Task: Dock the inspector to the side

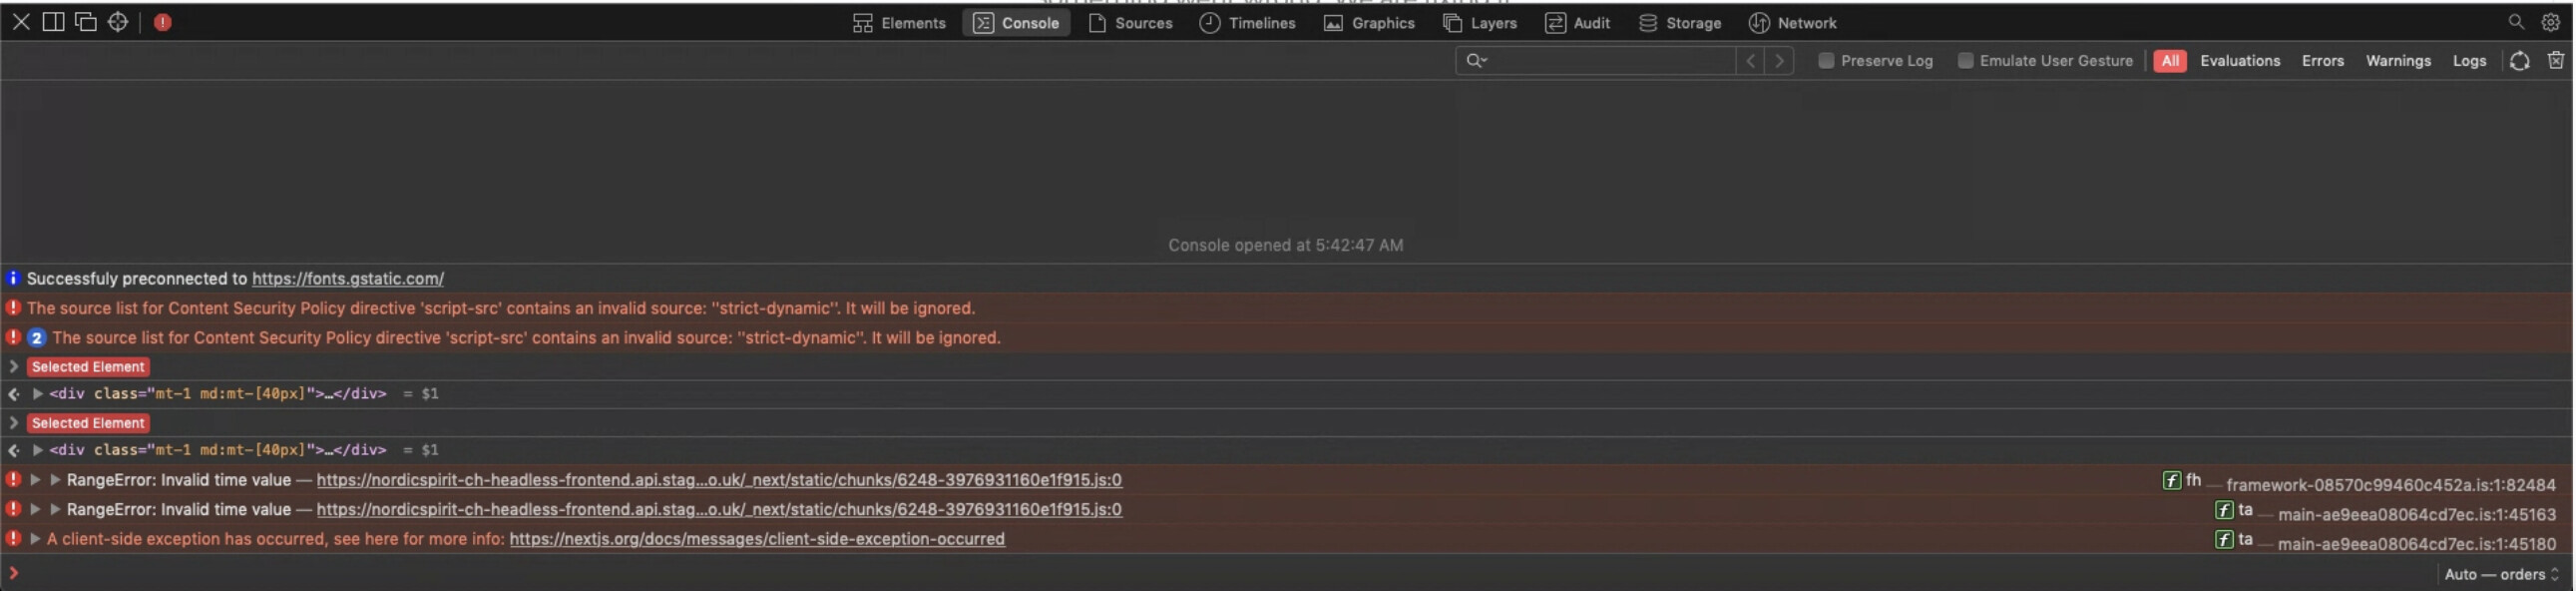Action: pos(53,22)
